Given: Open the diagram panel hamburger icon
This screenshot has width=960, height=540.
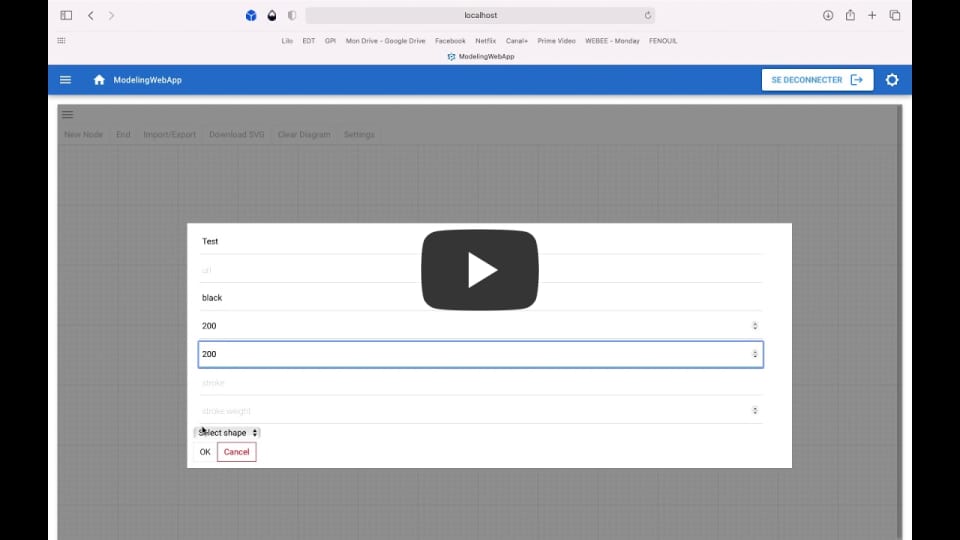Looking at the screenshot, I should pyautogui.click(x=67, y=114).
